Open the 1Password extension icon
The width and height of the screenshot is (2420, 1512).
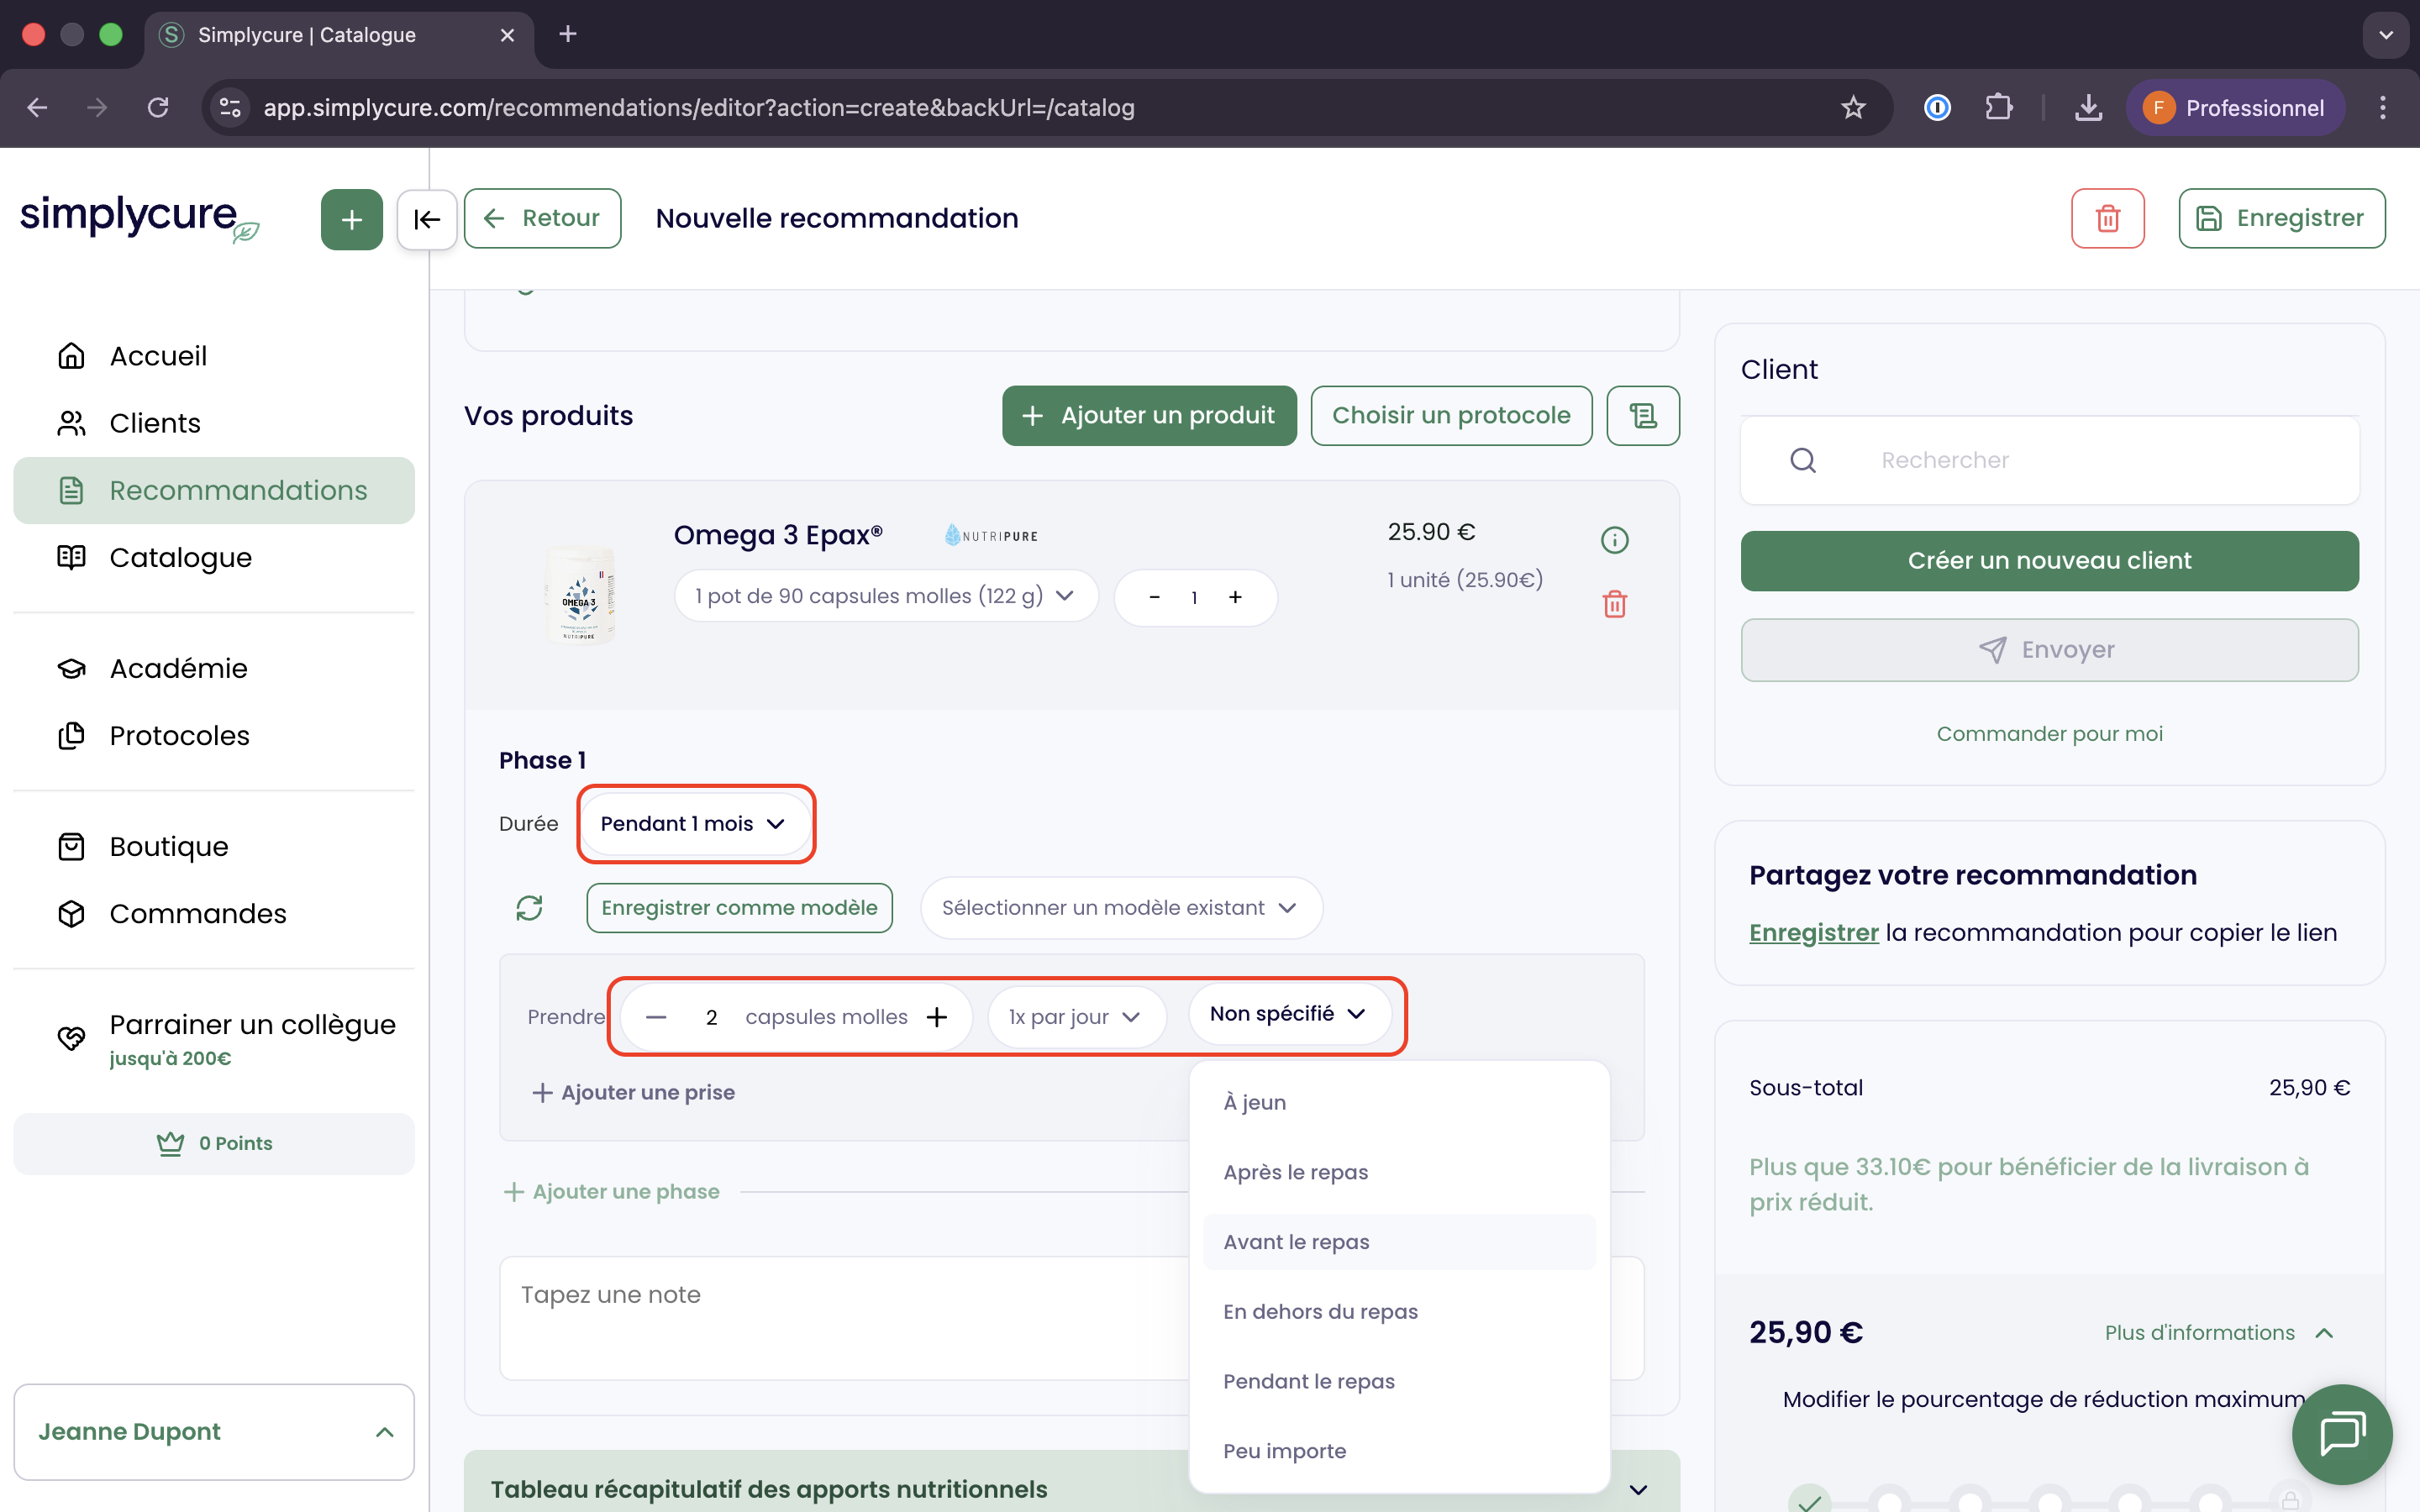(x=1937, y=107)
